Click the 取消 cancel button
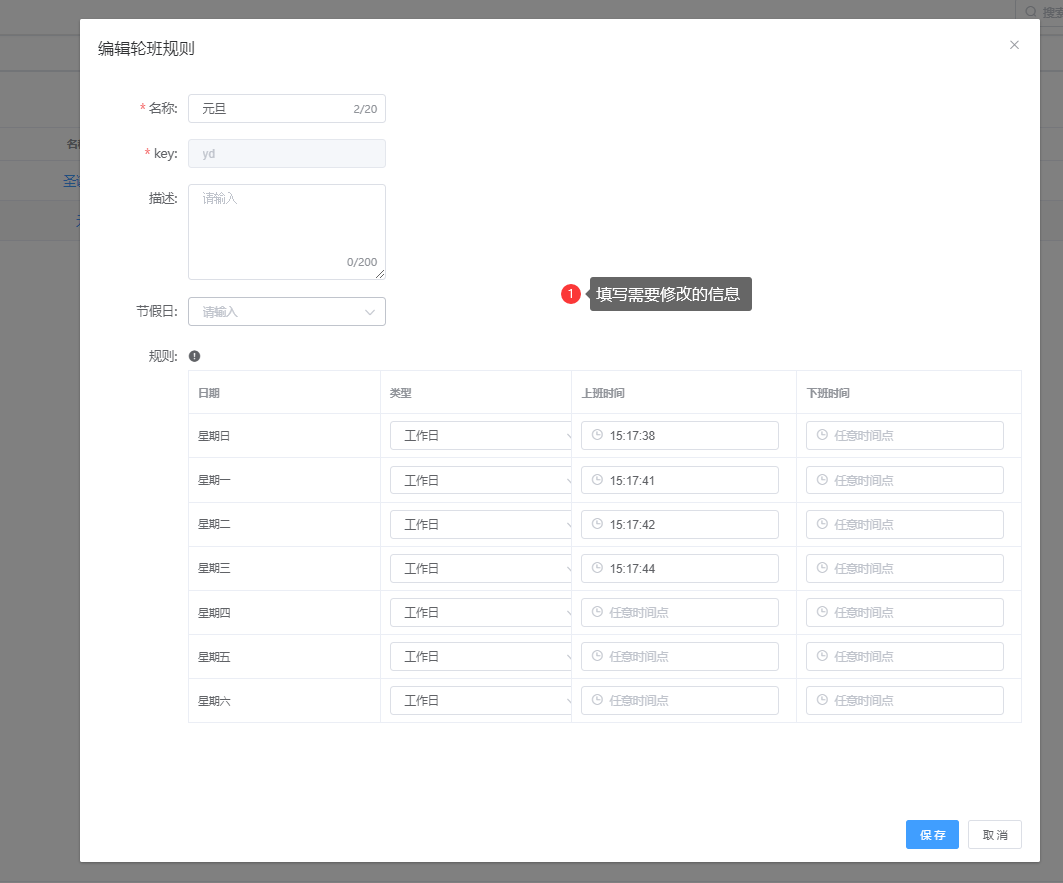The height and width of the screenshot is (883, 1063). coord(994,834)
